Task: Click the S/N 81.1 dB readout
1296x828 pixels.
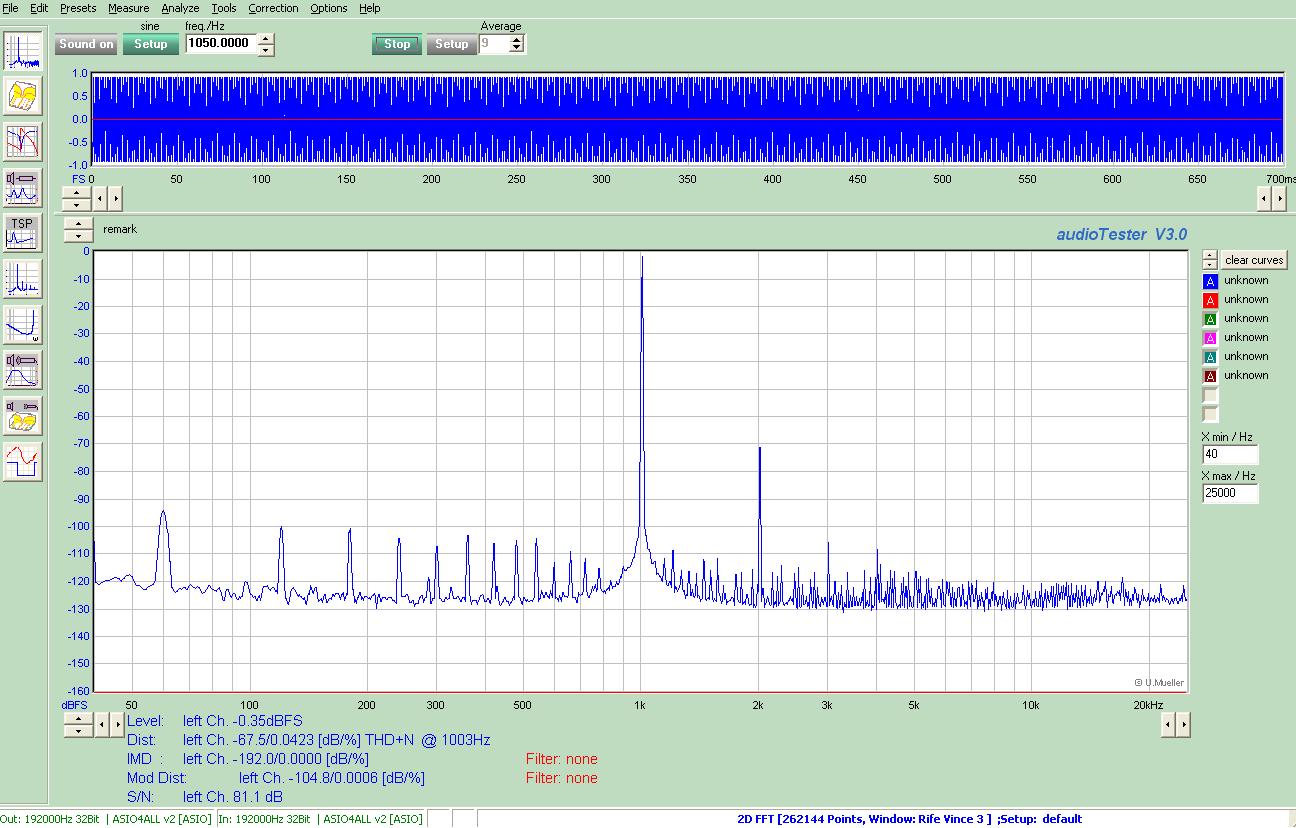Action: [205, 797]
